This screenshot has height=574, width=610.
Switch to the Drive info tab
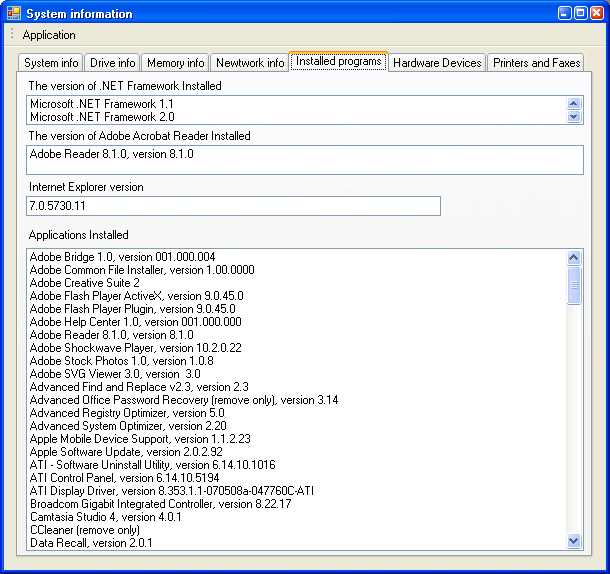[112, 63]
